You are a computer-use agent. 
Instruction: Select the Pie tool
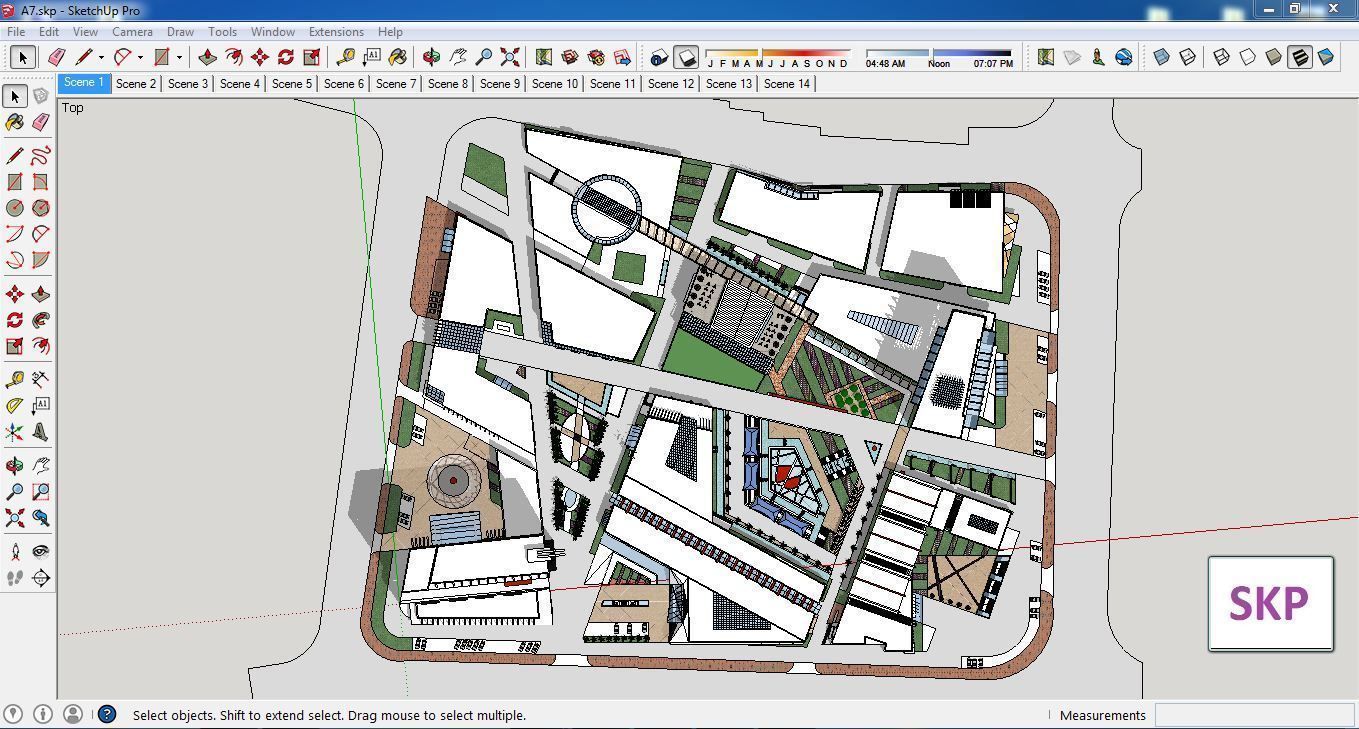pos(40,260)
